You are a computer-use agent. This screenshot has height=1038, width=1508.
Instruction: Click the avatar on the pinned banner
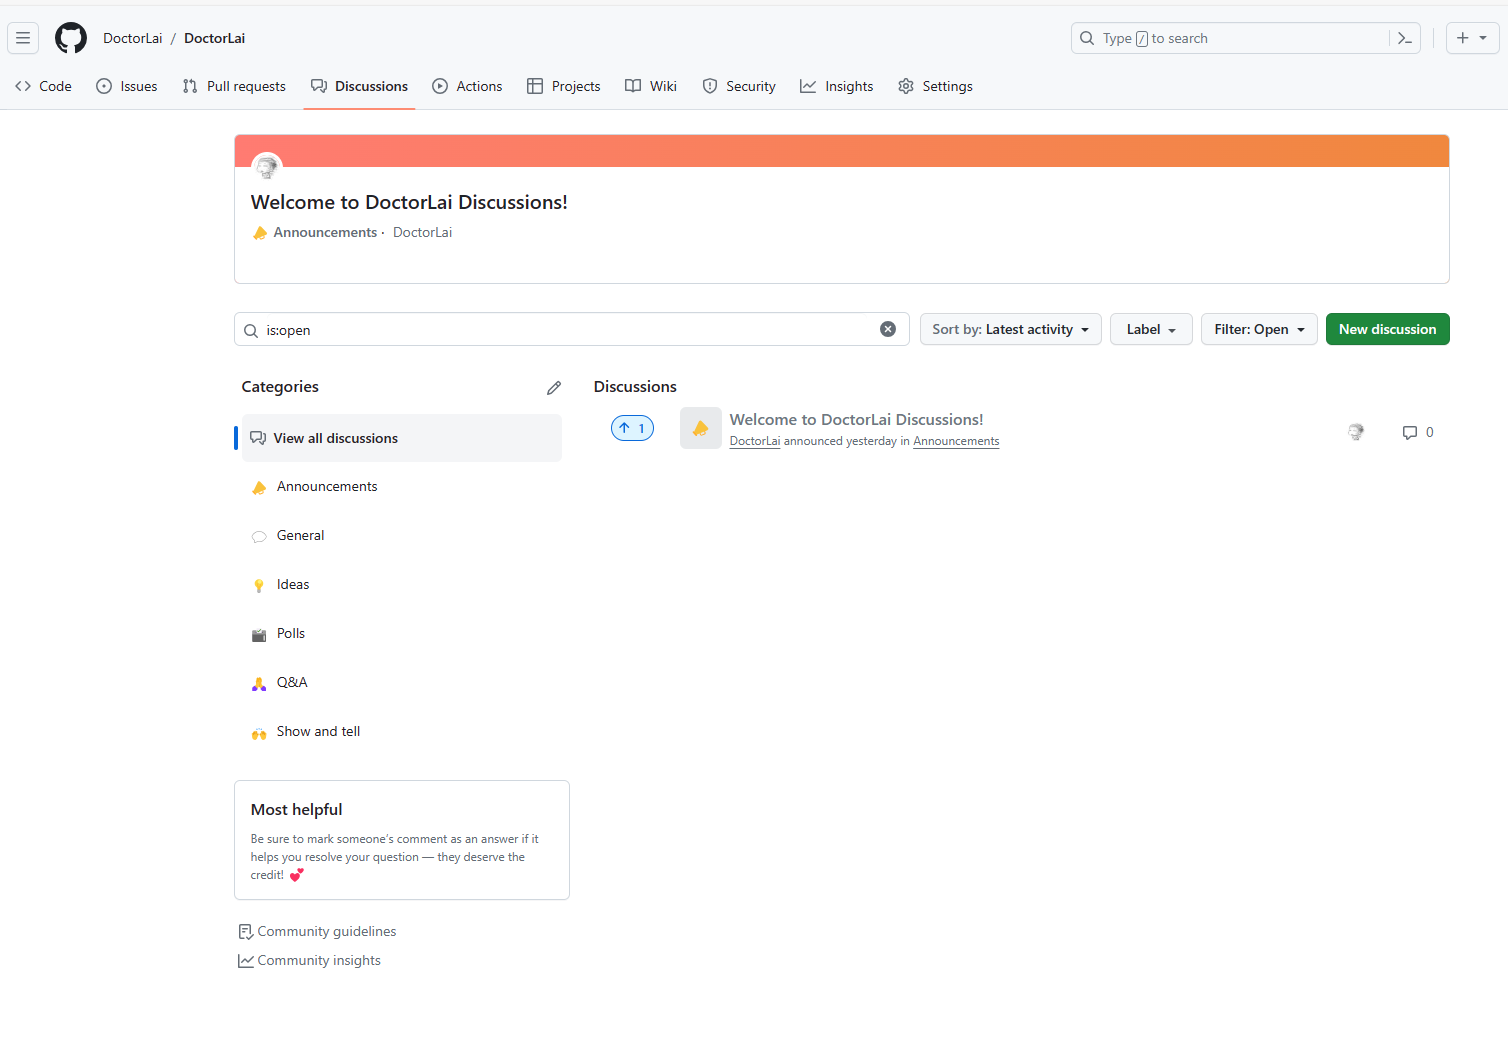pyautogui.click(x=267, y=167)
